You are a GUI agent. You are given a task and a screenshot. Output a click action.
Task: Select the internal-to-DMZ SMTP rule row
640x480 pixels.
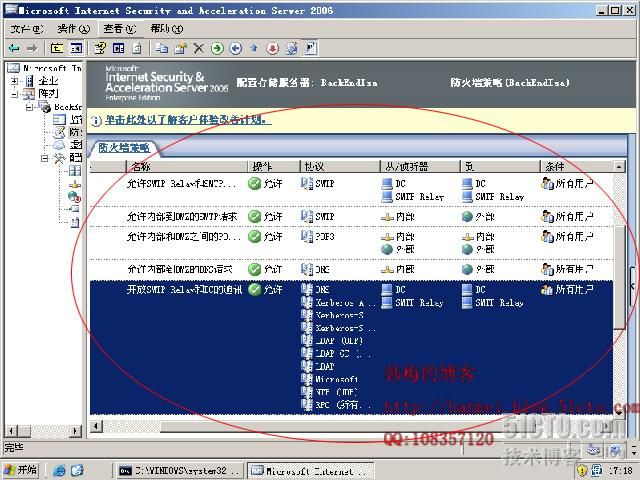point(351,216)
